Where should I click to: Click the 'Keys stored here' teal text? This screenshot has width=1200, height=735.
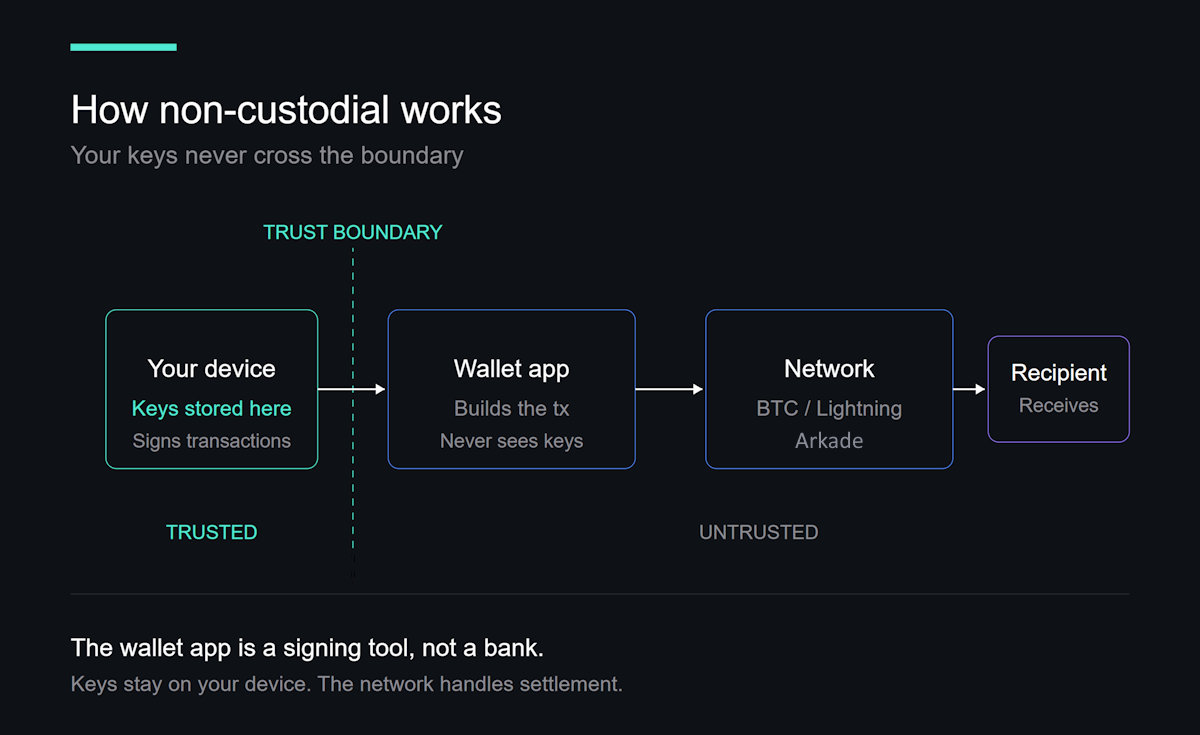coord(211,408)
